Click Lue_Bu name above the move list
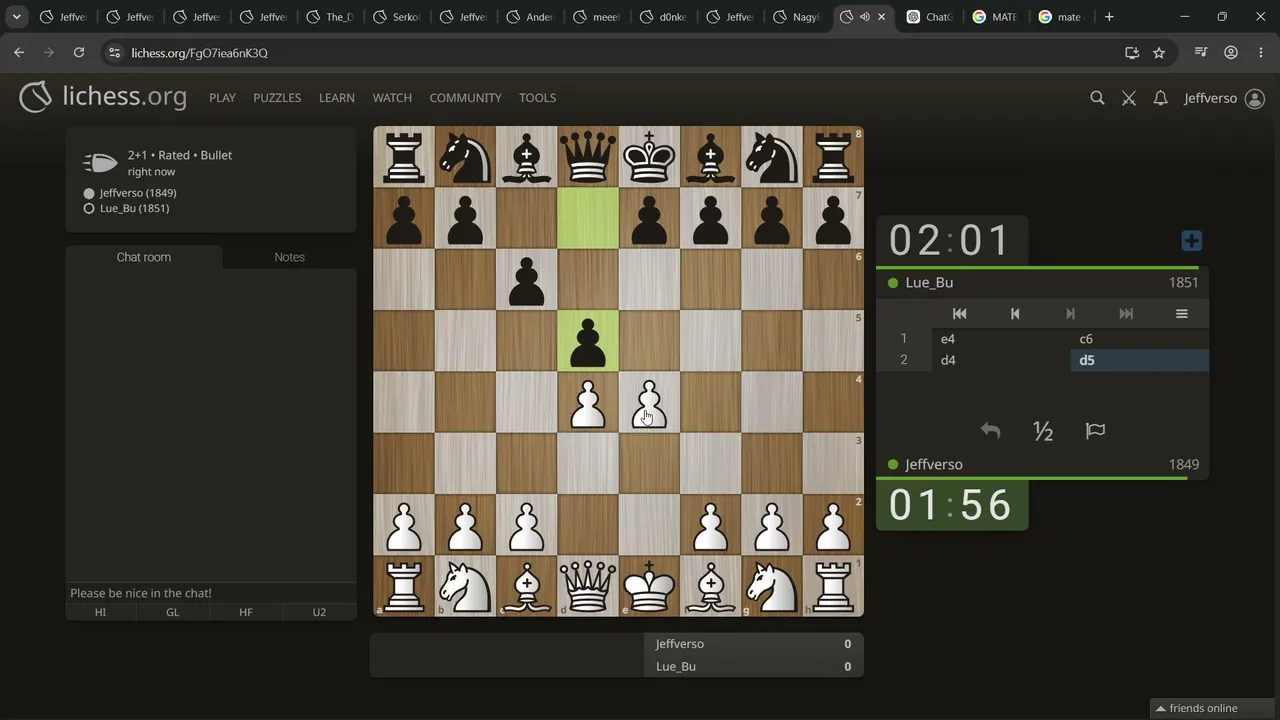The width and height of the screenshot is (1280, 720). [929, 283]
